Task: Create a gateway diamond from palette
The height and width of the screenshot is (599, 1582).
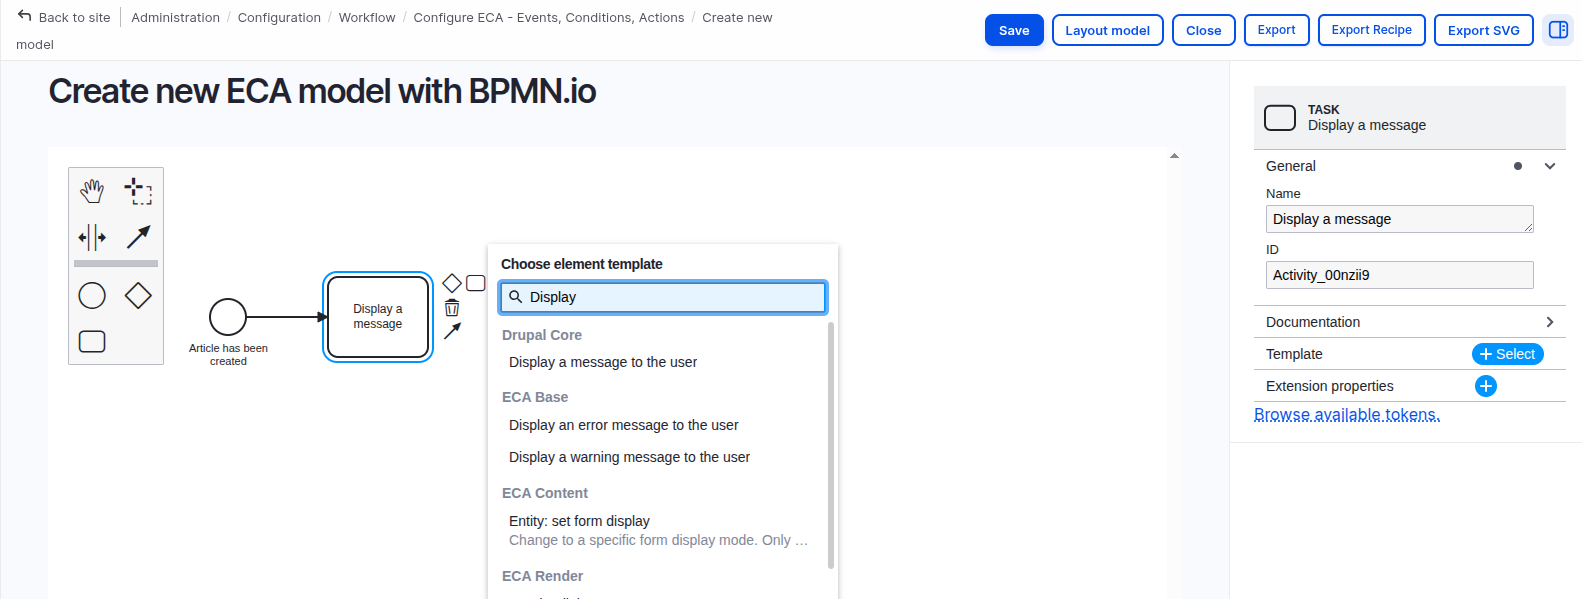Action: point(138,295)
